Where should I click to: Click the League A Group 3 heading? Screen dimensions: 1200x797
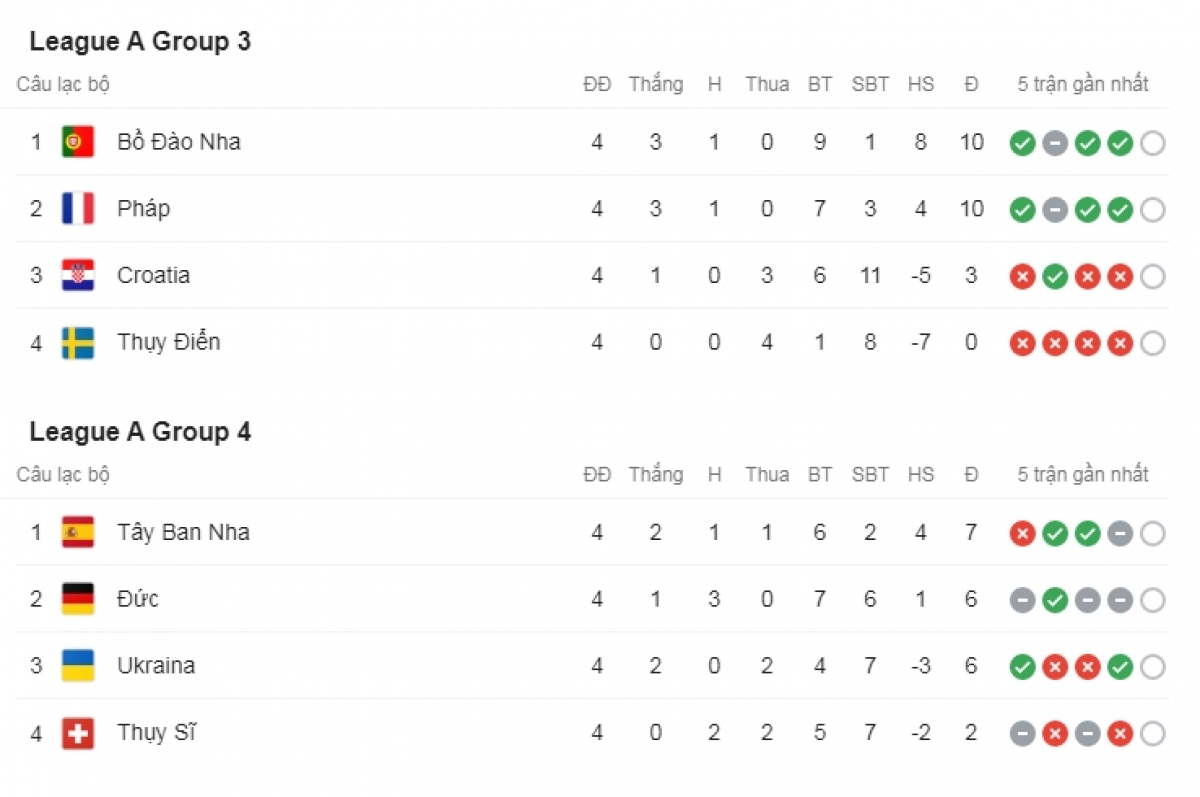coord(140,42)
